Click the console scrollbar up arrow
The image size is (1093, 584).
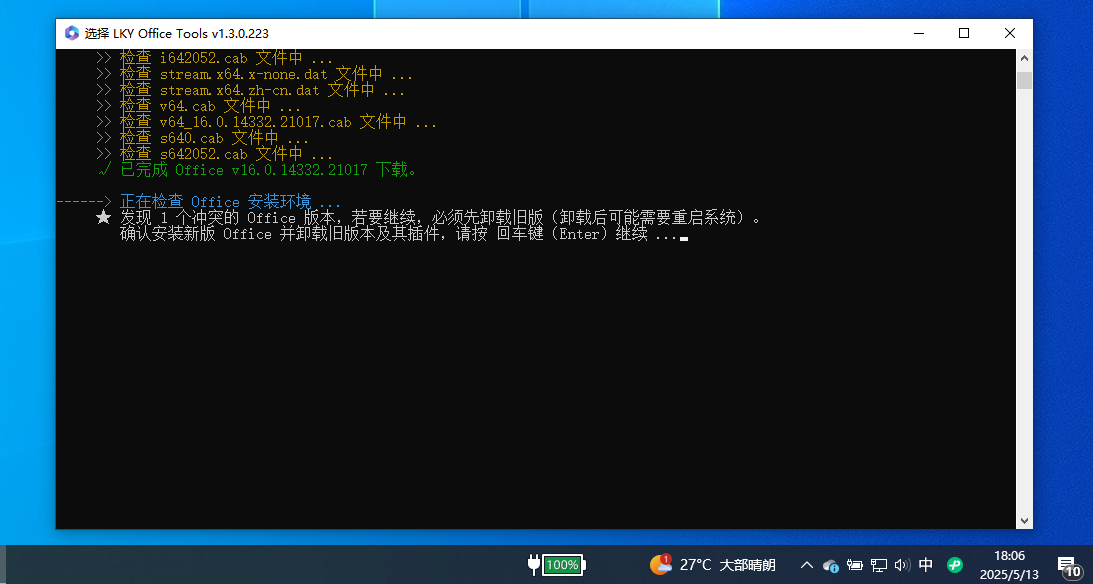pos(1024,59)
